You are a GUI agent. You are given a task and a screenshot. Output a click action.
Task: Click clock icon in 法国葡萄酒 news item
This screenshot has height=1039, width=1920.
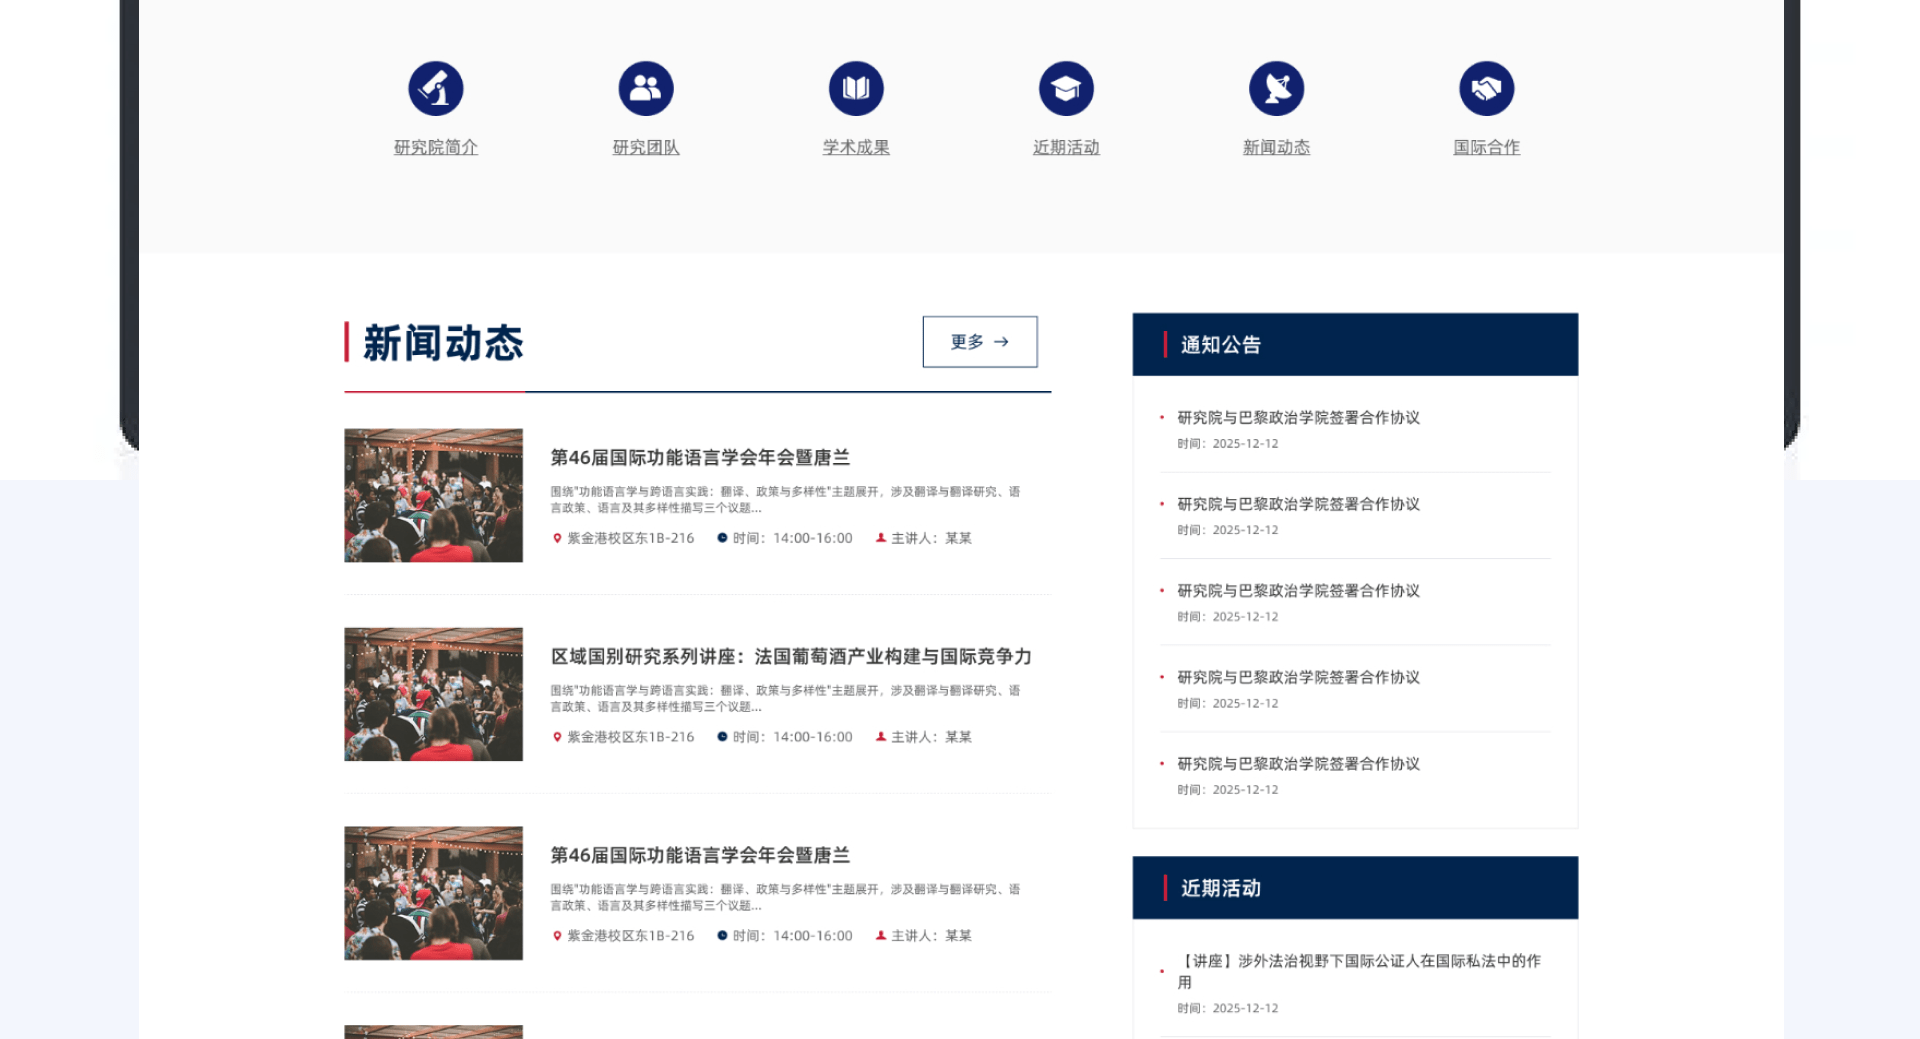coord(722,737)
